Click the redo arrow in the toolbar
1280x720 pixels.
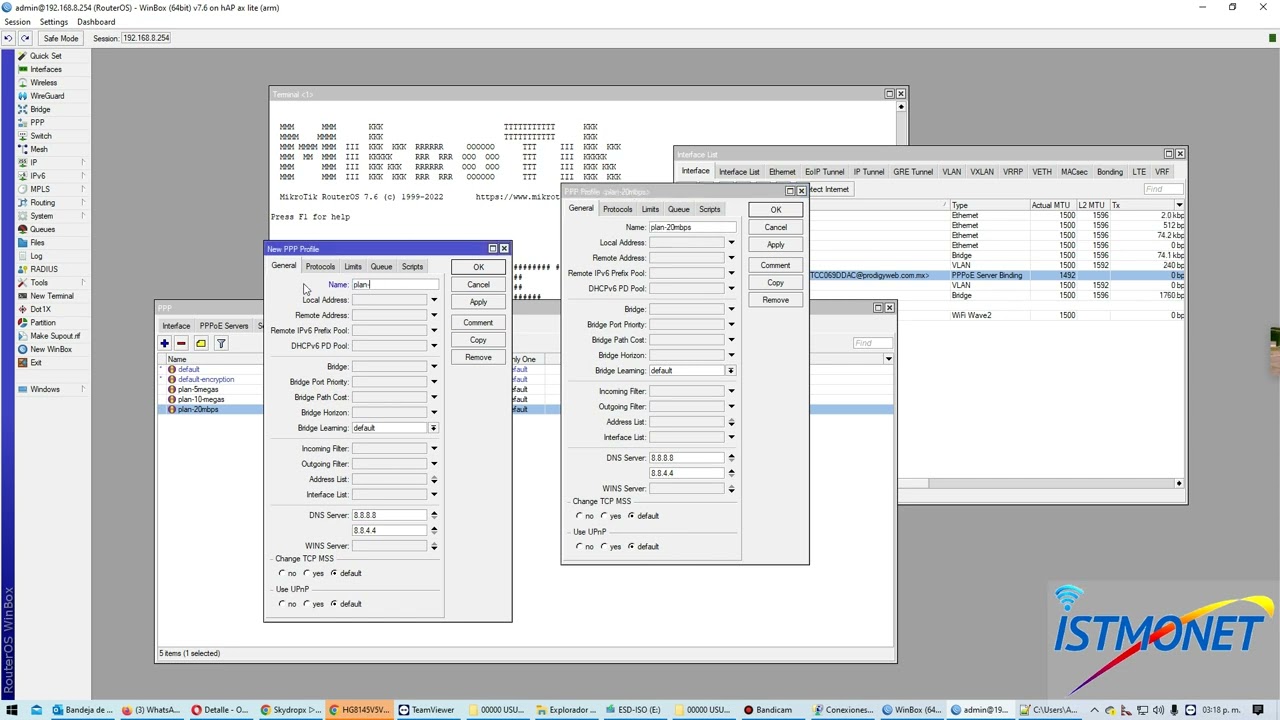pyautogui.click(x=25, y=38)
